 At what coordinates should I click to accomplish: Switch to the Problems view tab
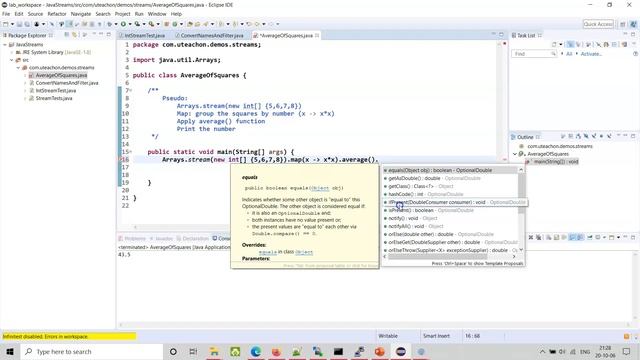(x=132, y=238)
